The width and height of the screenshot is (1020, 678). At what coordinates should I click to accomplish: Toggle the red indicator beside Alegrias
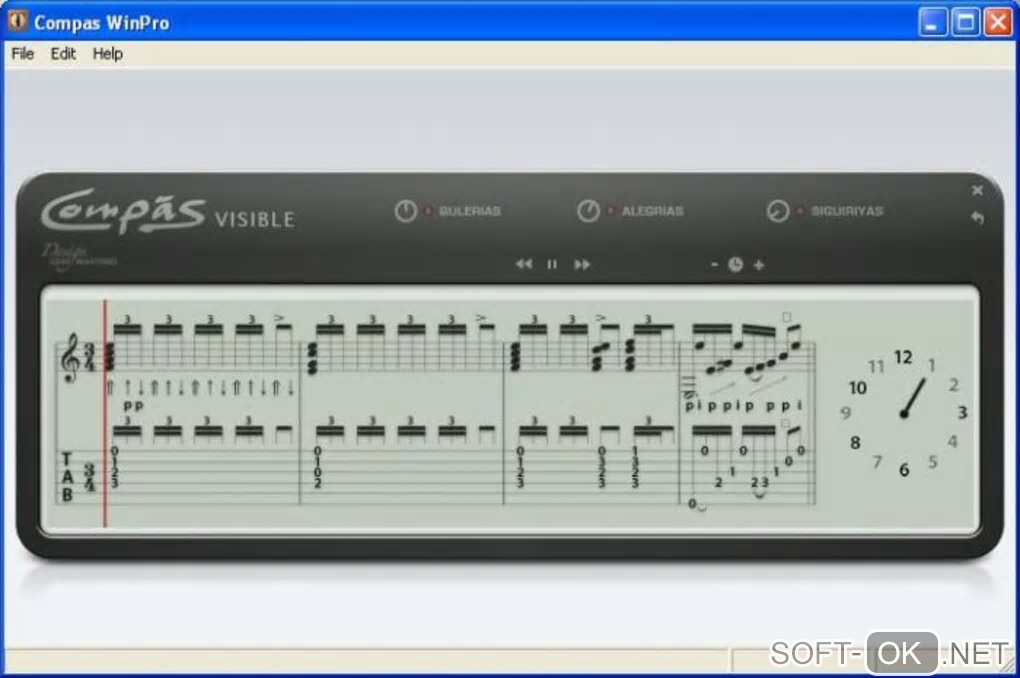(610, 211)
